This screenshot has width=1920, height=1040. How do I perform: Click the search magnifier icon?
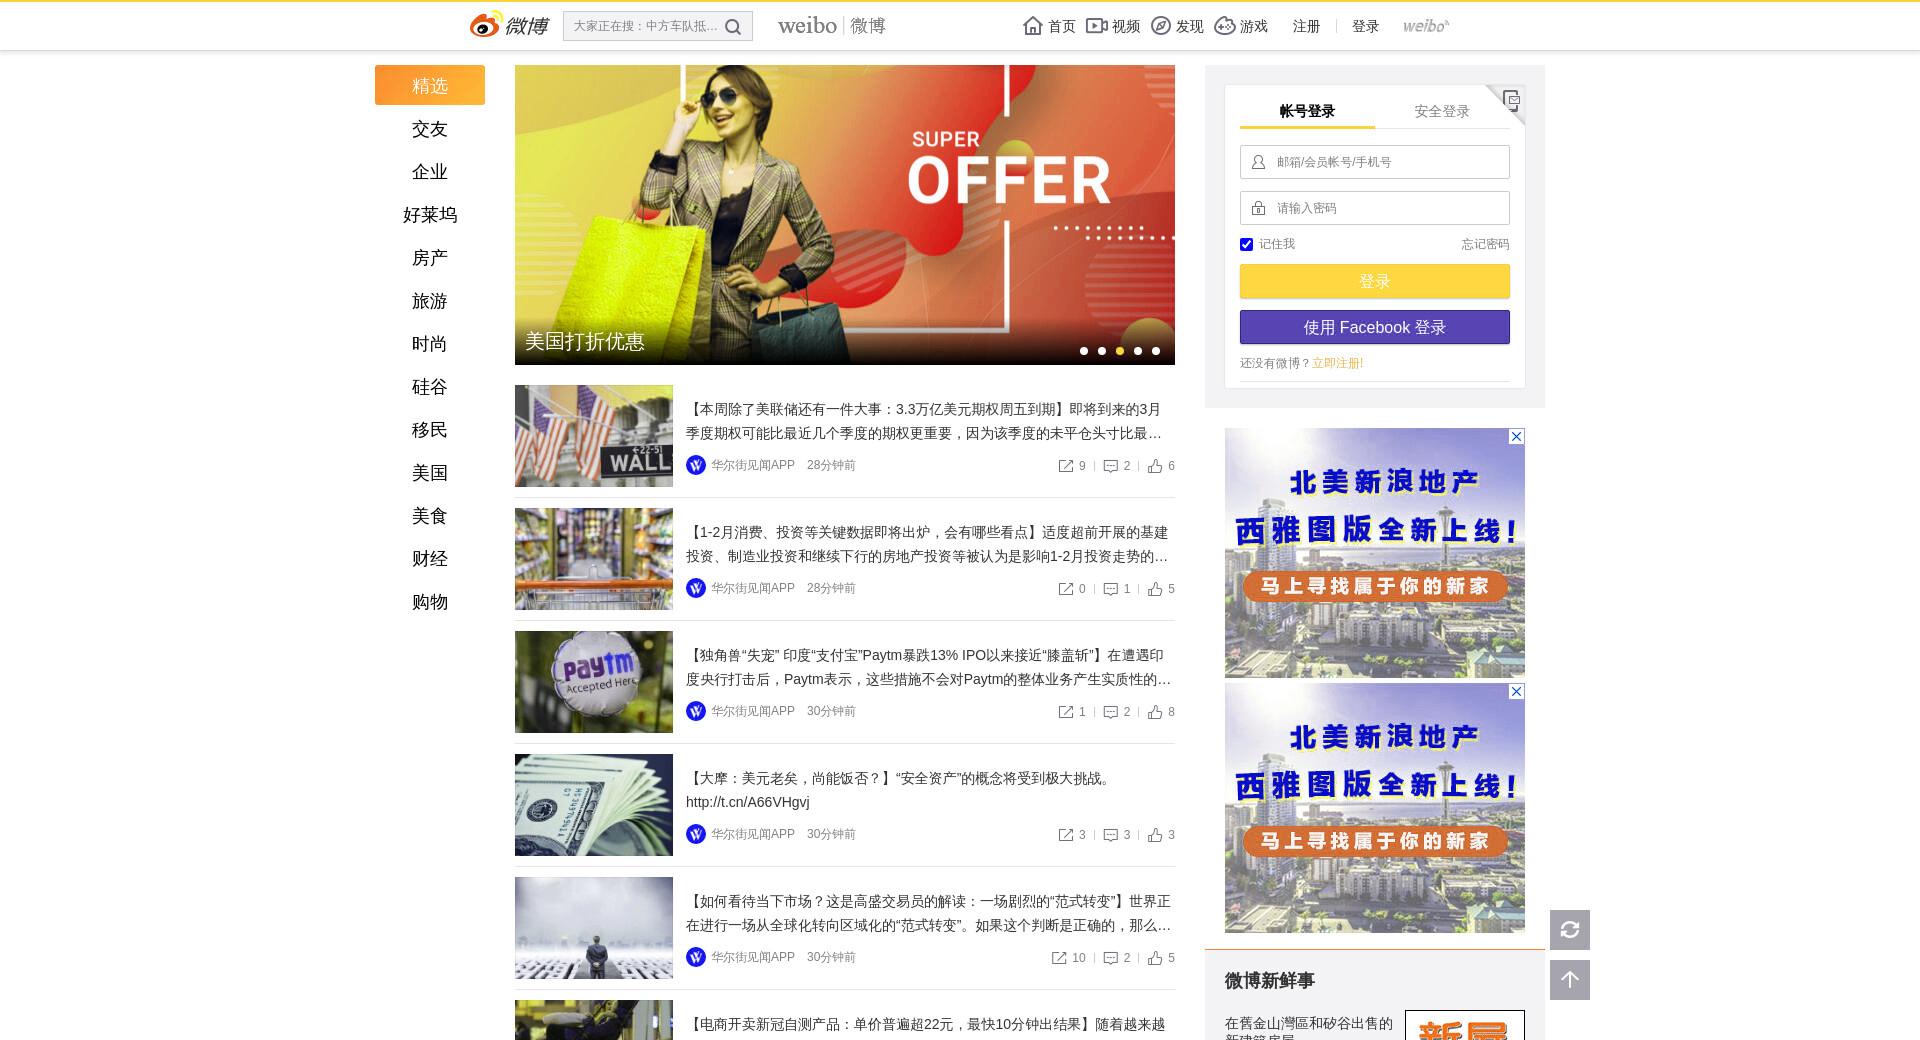click(733, 27)
